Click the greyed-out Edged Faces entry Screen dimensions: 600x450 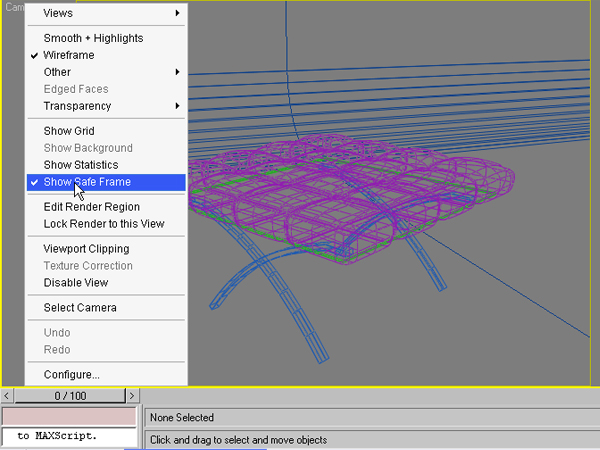[106, 89]
